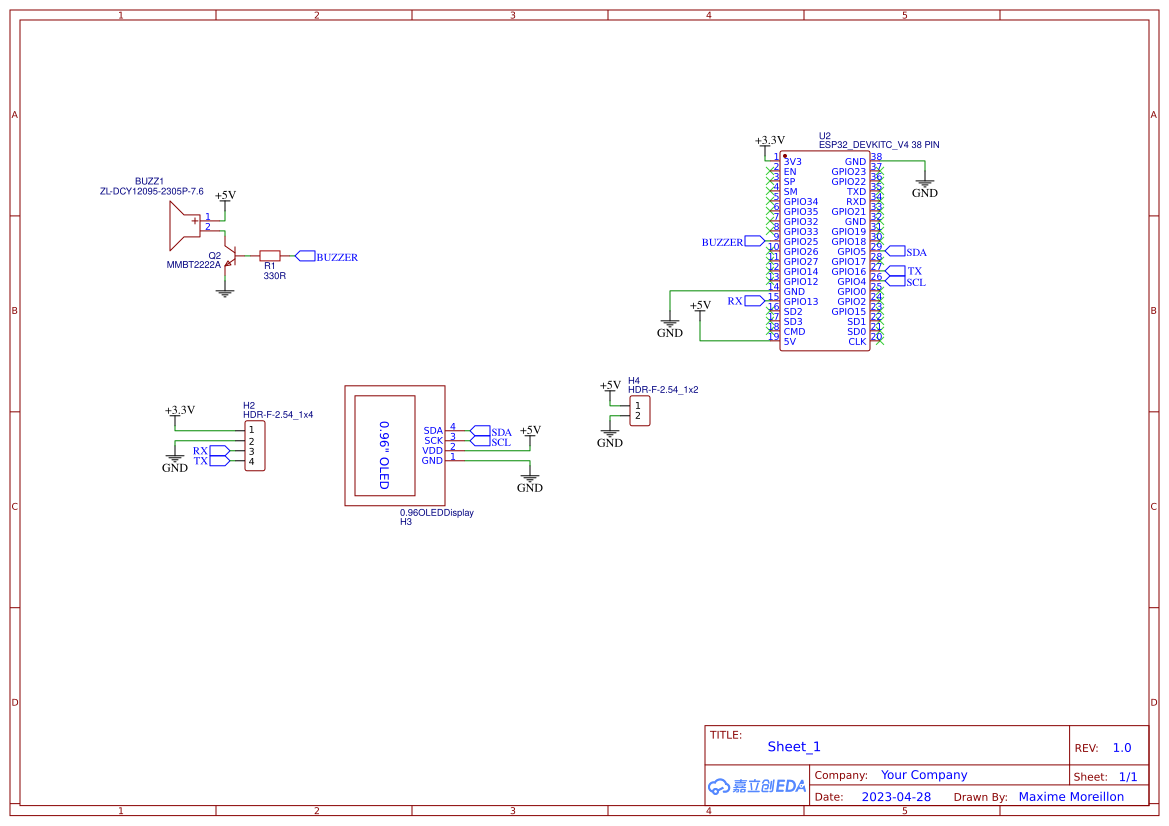
Task: Click the "HDR-F-2.54_1x4" header label
Action: pos(278,414)
